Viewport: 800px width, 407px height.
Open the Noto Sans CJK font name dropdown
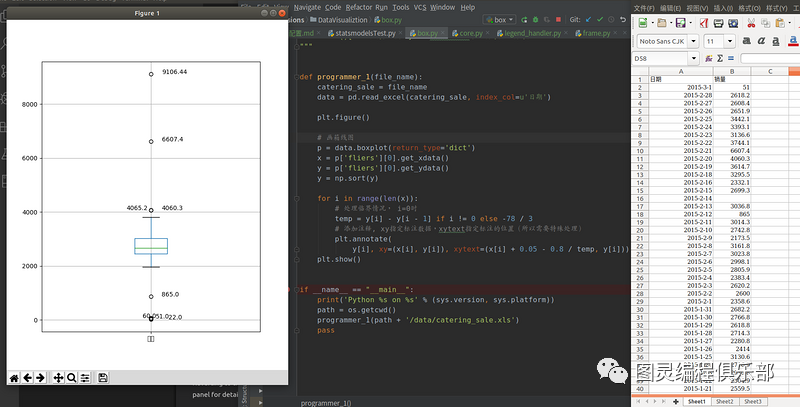(x=693, y=41)
